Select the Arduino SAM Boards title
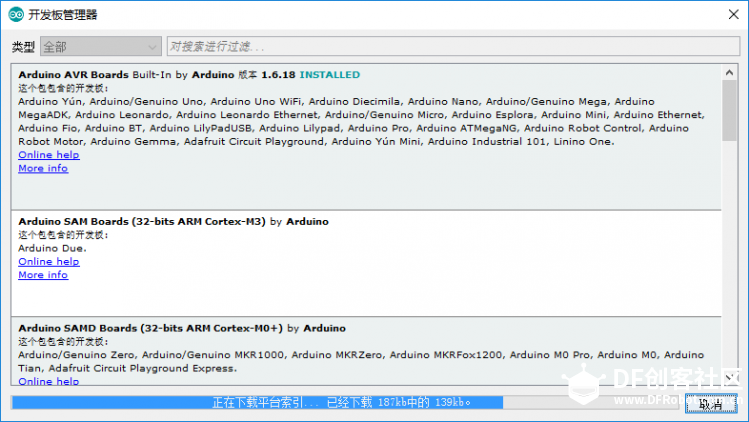 pos(142,221)
